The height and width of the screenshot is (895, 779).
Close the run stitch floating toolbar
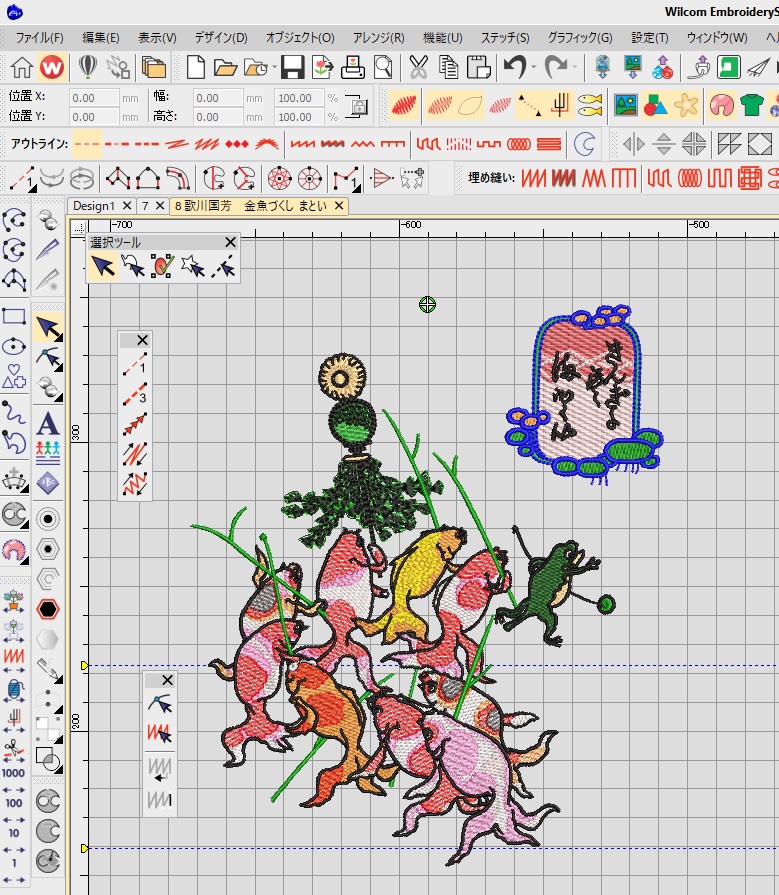[143, 340]
